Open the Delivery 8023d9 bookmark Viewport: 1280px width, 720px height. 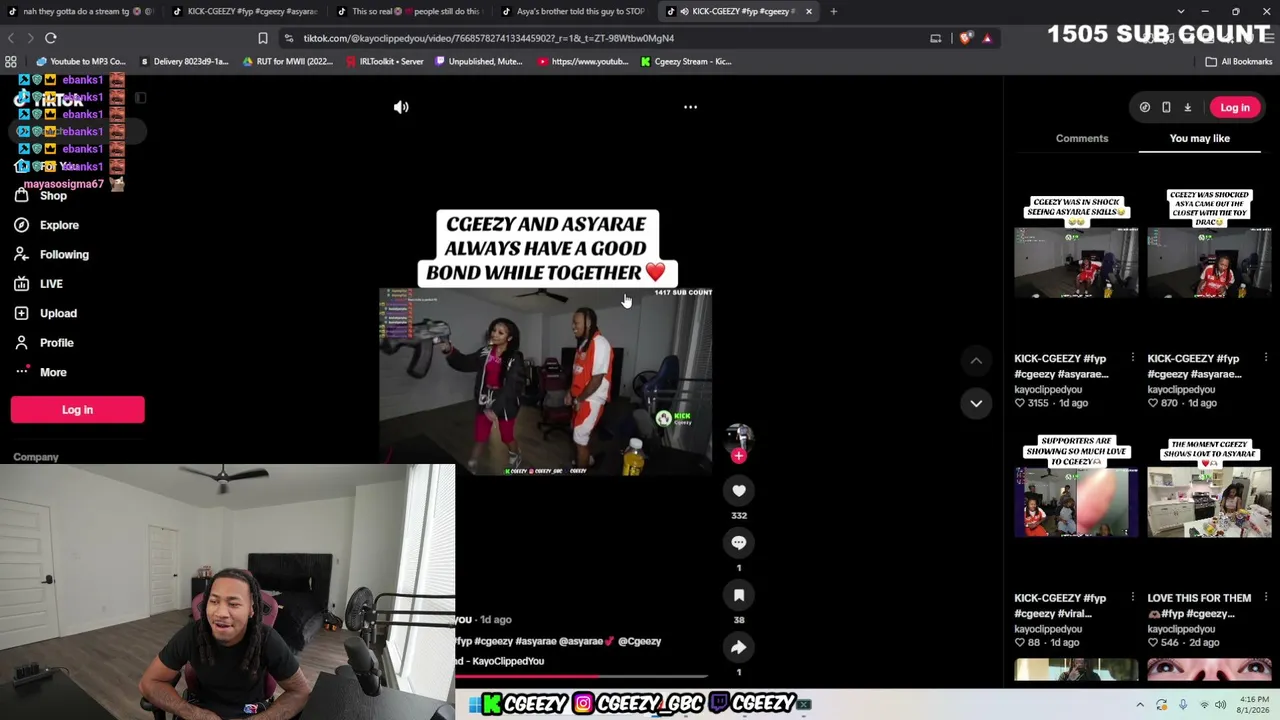184,61
